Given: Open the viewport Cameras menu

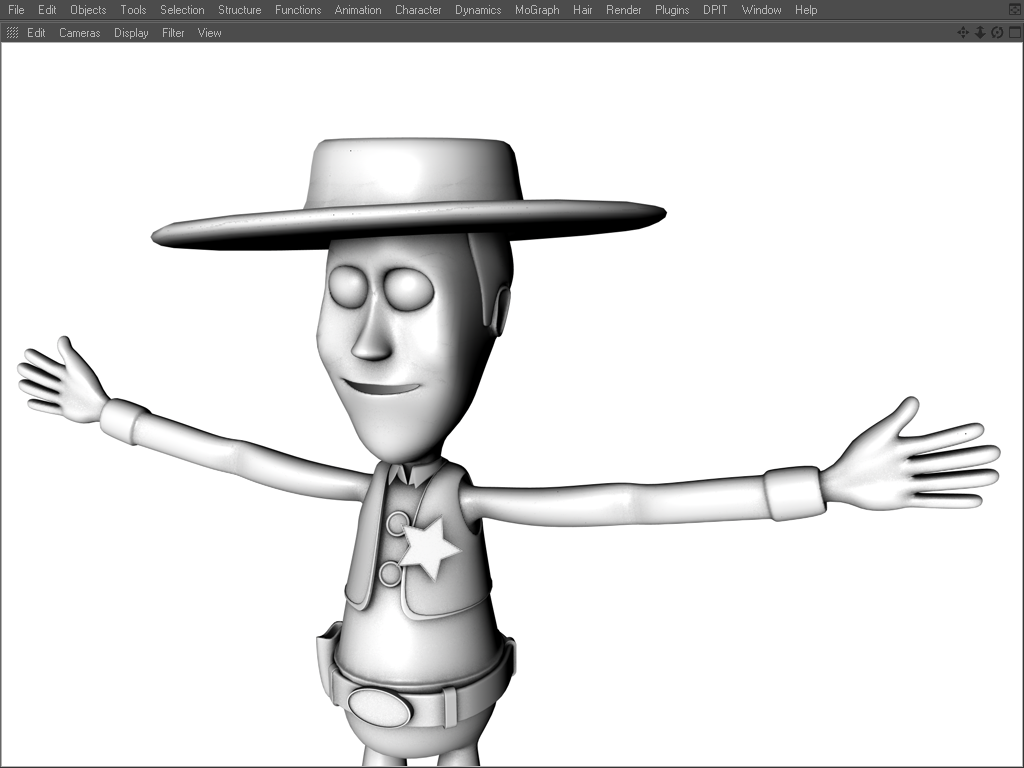Looking at the screenshot, I should (x=80, y=33).
